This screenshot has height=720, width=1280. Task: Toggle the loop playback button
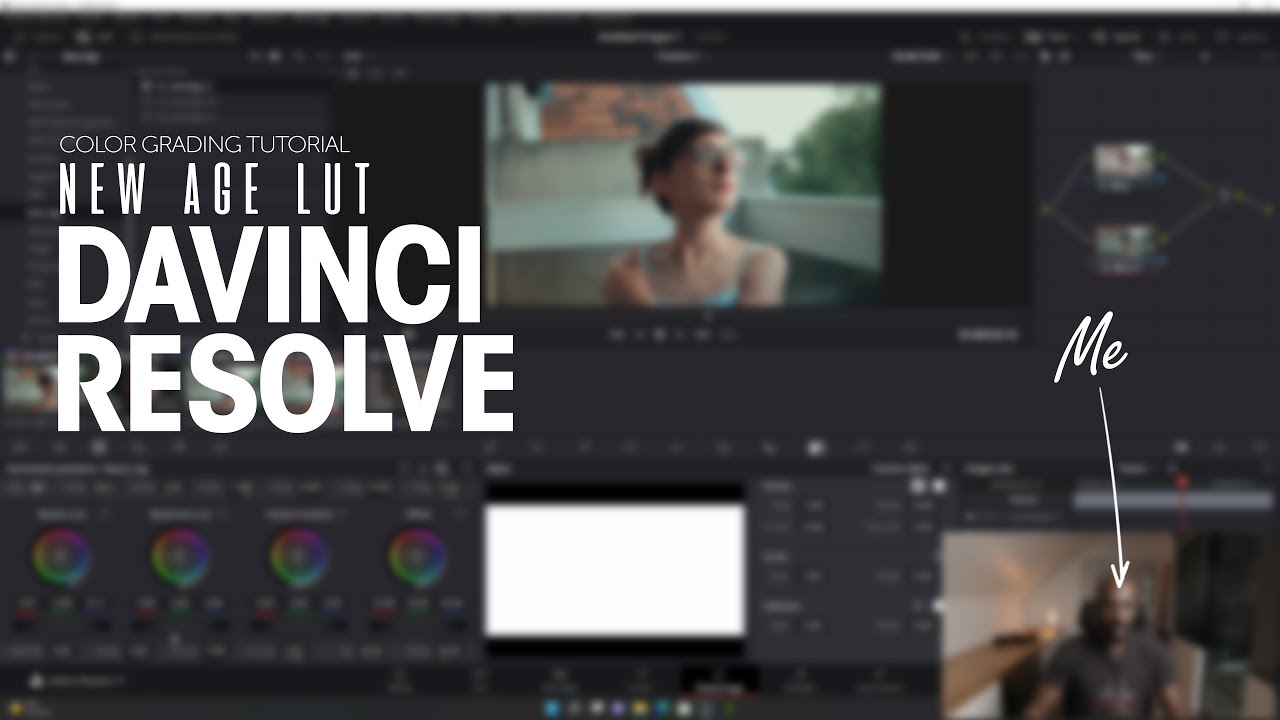pos(727,334)
